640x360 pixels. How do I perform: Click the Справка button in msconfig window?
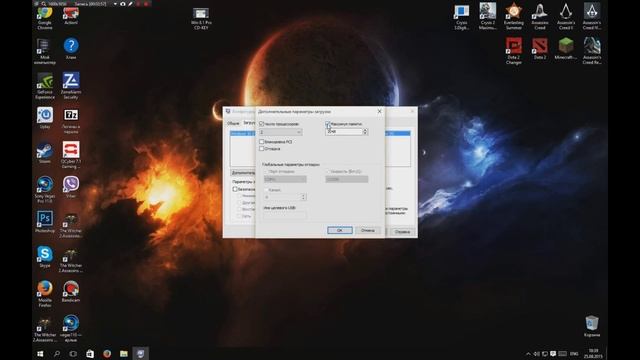402,231
